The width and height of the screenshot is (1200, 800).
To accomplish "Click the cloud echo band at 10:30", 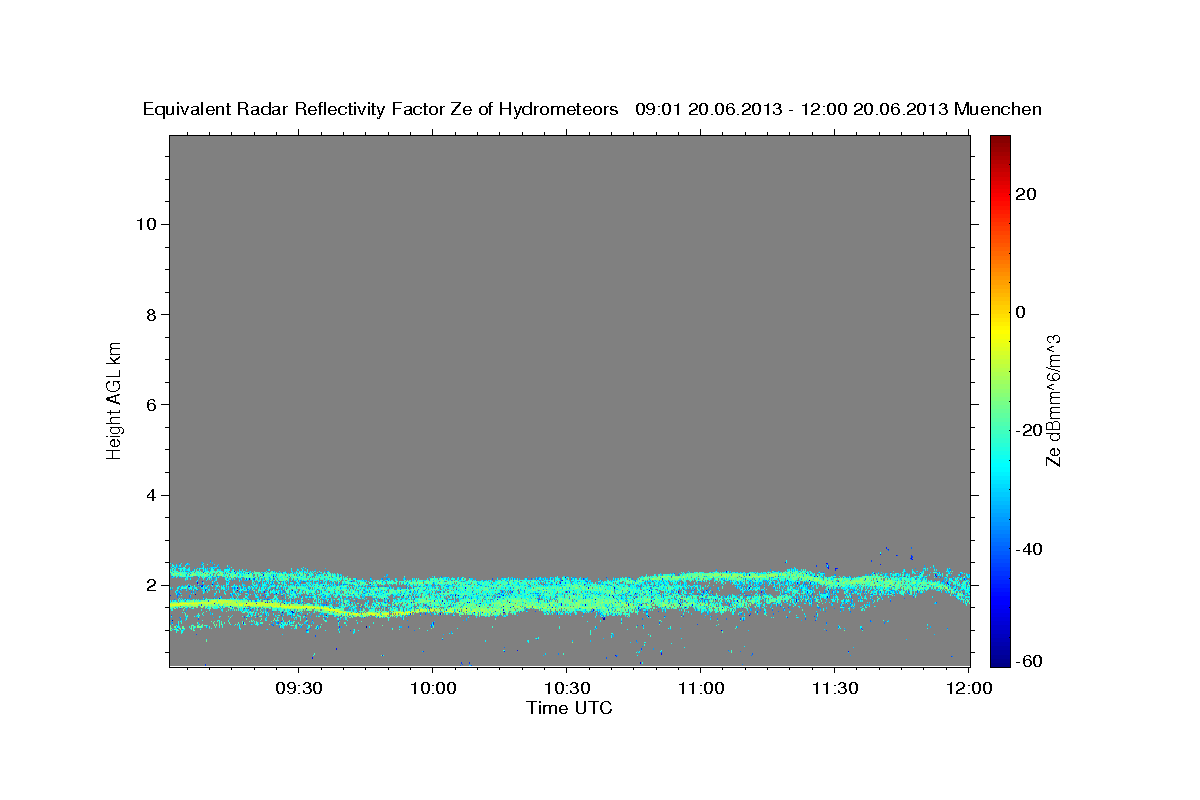I will 566,596.
